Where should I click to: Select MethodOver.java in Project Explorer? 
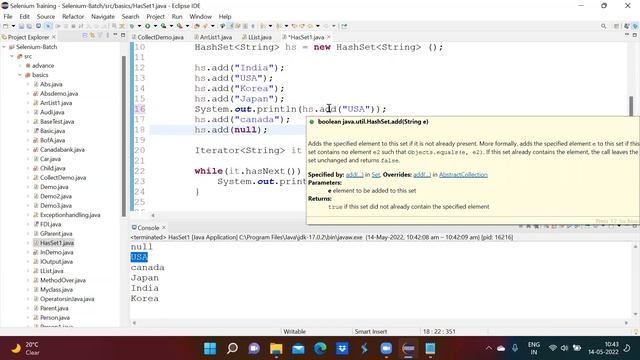point(62,280)
